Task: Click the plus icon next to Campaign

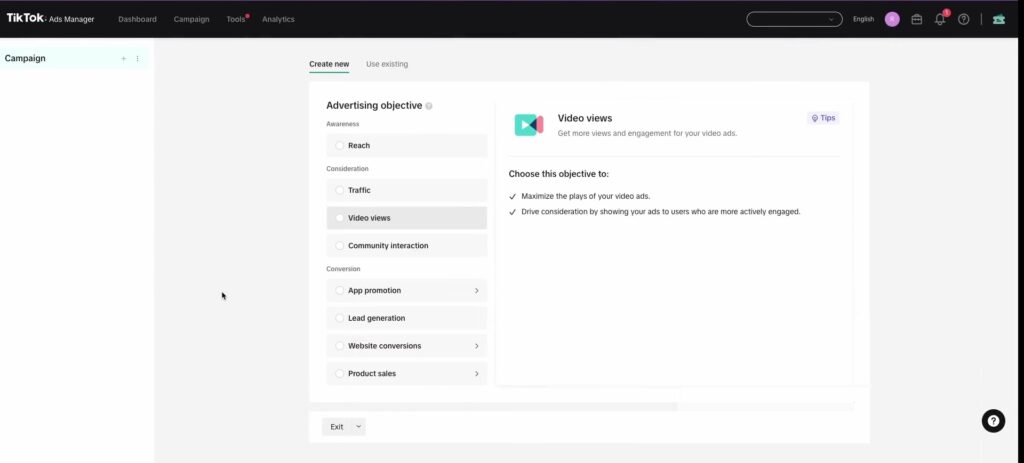Action: click(123, 59)
